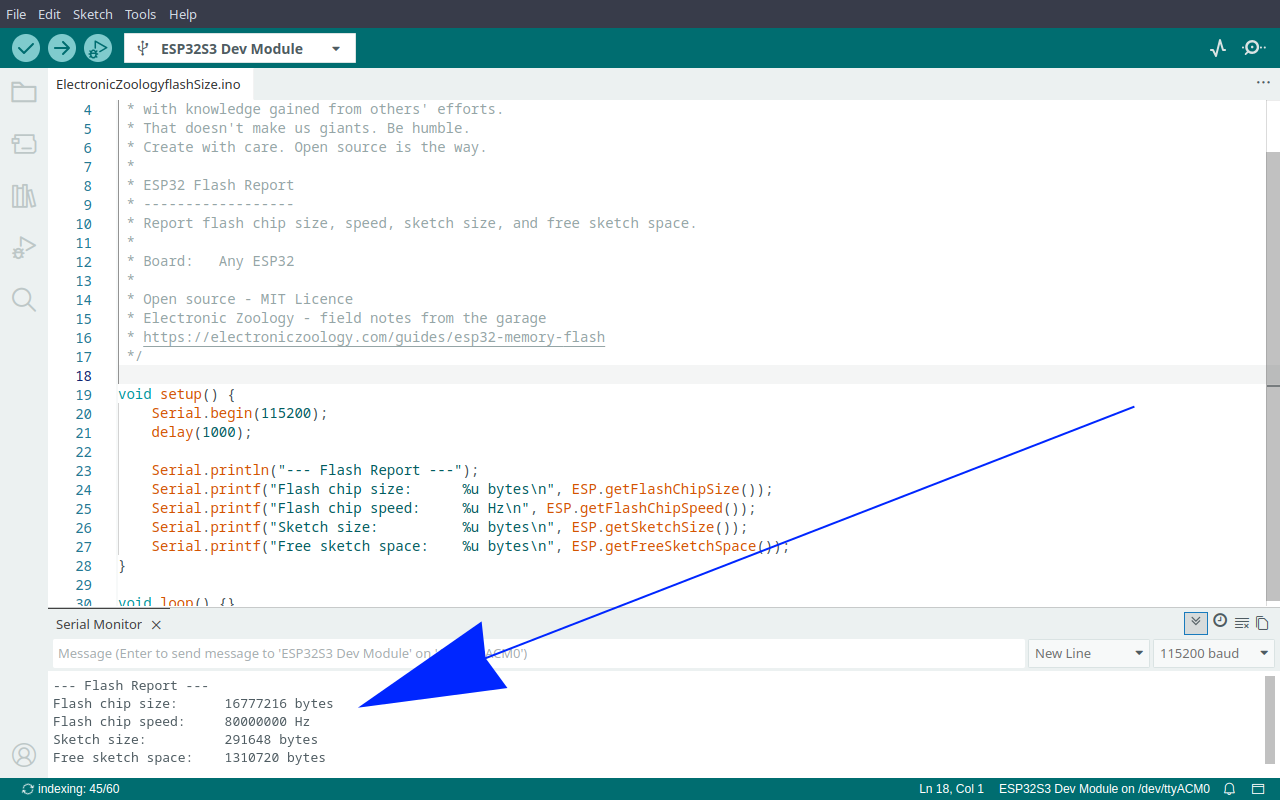Clear the Serial Monitor output
The width and height of the screenshot is (1280, 800).
pos(1242,623)
